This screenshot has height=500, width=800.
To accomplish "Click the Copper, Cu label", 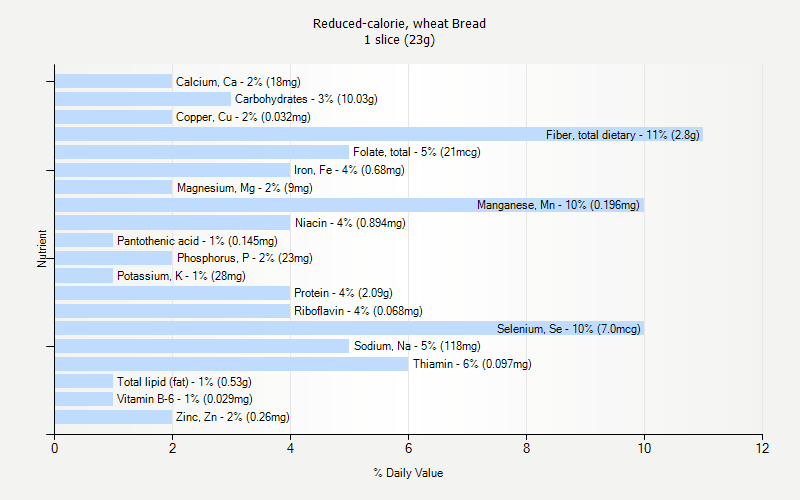I will coord(243,117).
